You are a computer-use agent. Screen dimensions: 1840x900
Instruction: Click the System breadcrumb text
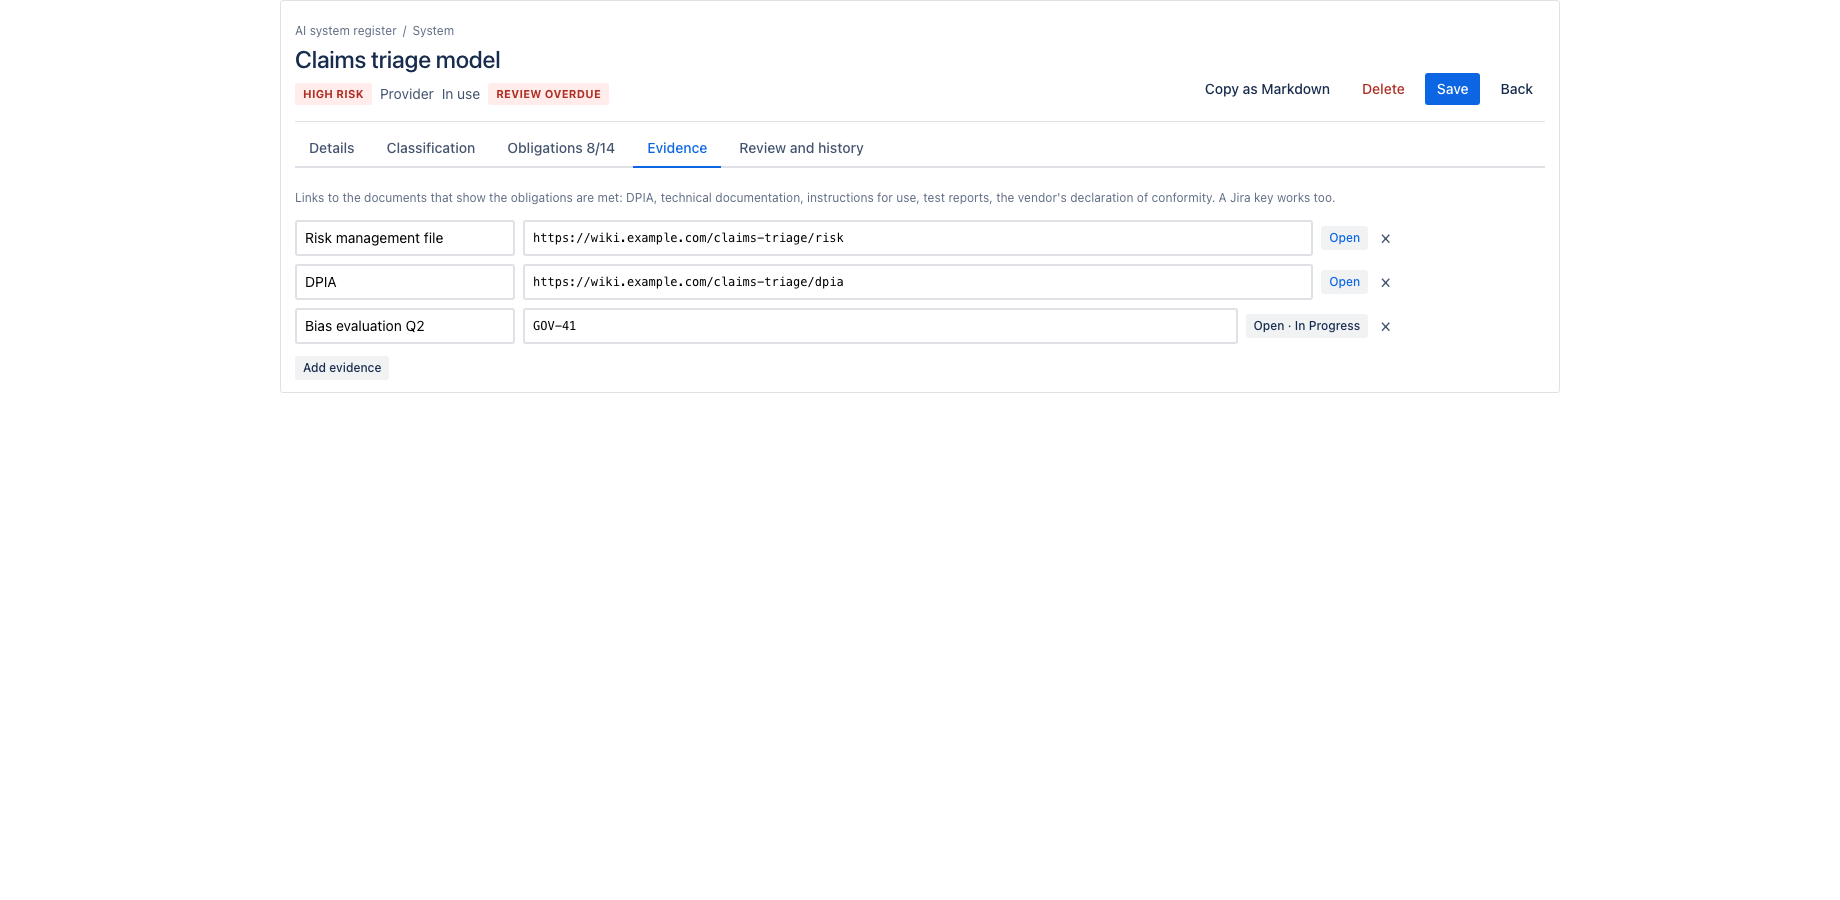coord(433,31)
